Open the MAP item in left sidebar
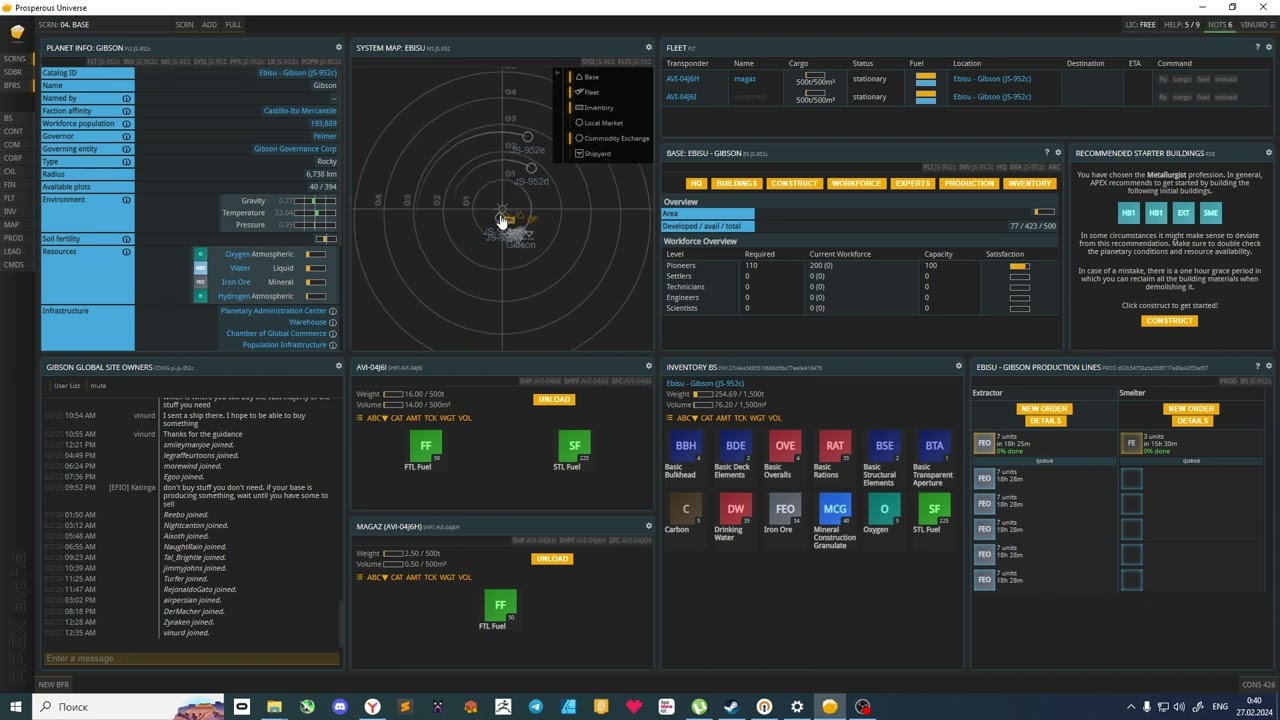Screen dimensions: 1280x720 pyautogui.click(x=11, y=225)
